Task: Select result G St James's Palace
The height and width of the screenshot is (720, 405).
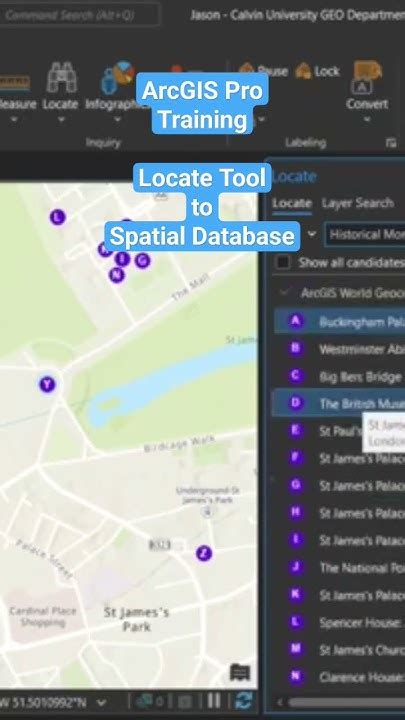Action: (x=339, y=485)
